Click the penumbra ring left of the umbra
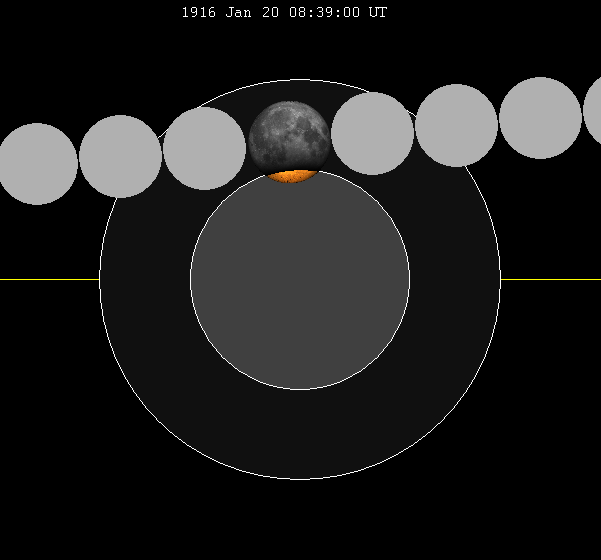The image size is (601, 560). click(x=145, y=280)
